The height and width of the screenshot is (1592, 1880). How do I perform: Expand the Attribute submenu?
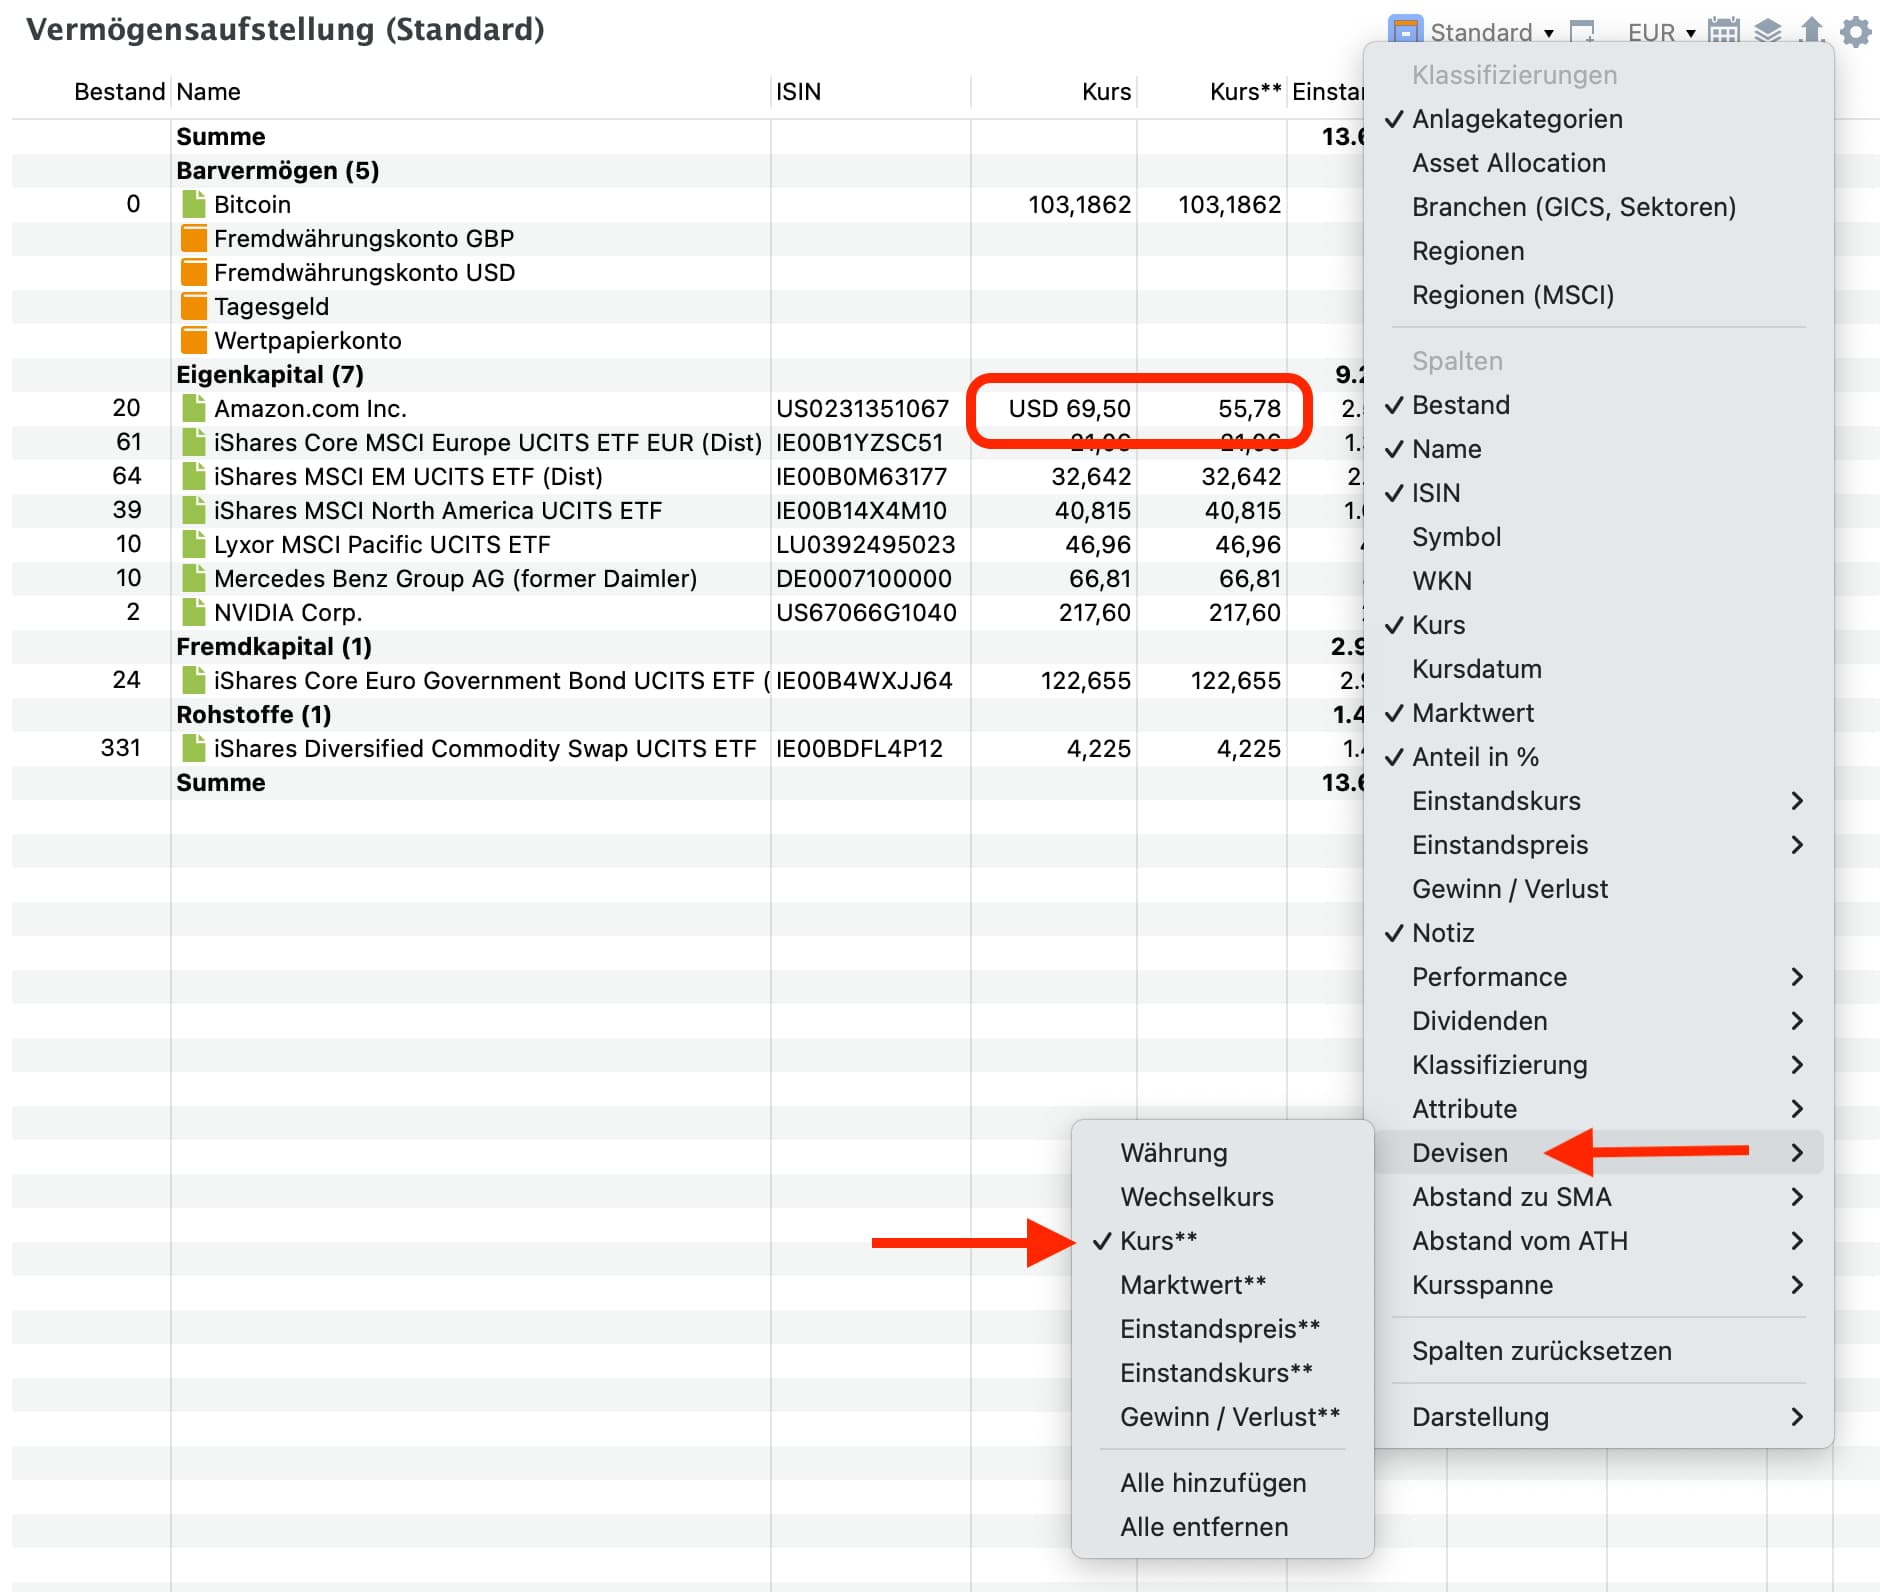pos(1598,1109)
